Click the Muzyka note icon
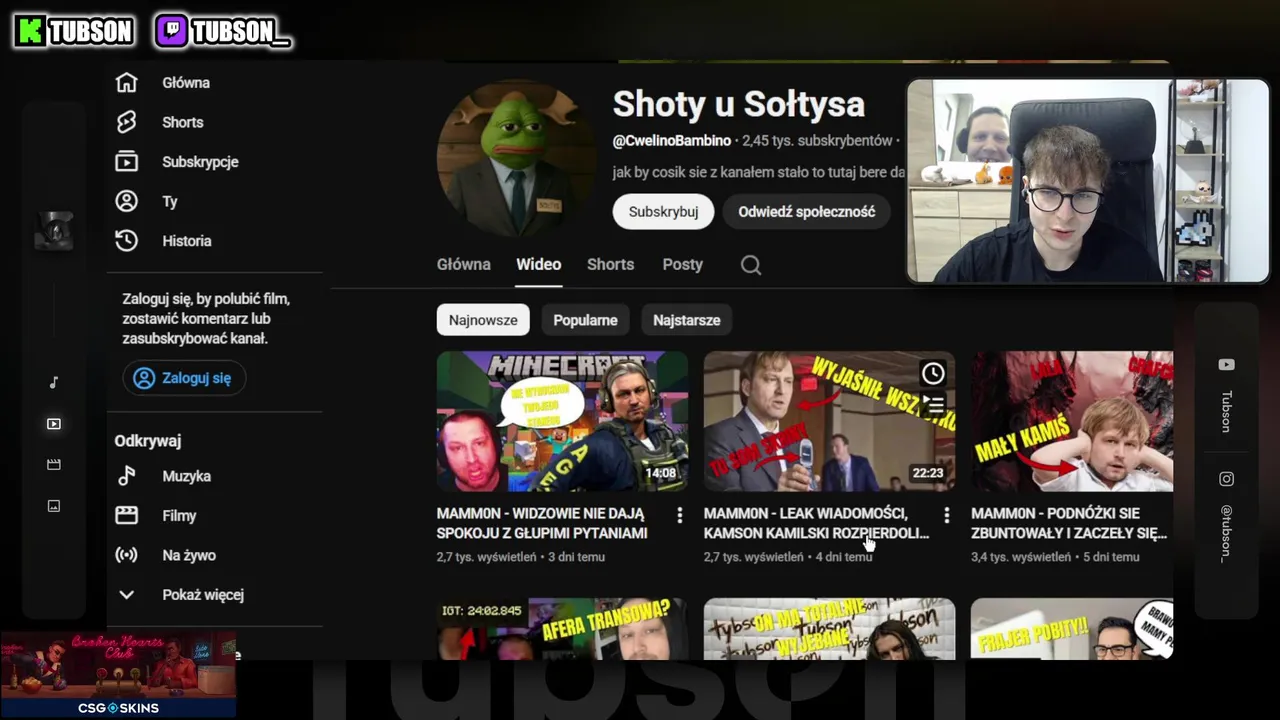Viewport: 1280px width, 720px height. (126, 476)
